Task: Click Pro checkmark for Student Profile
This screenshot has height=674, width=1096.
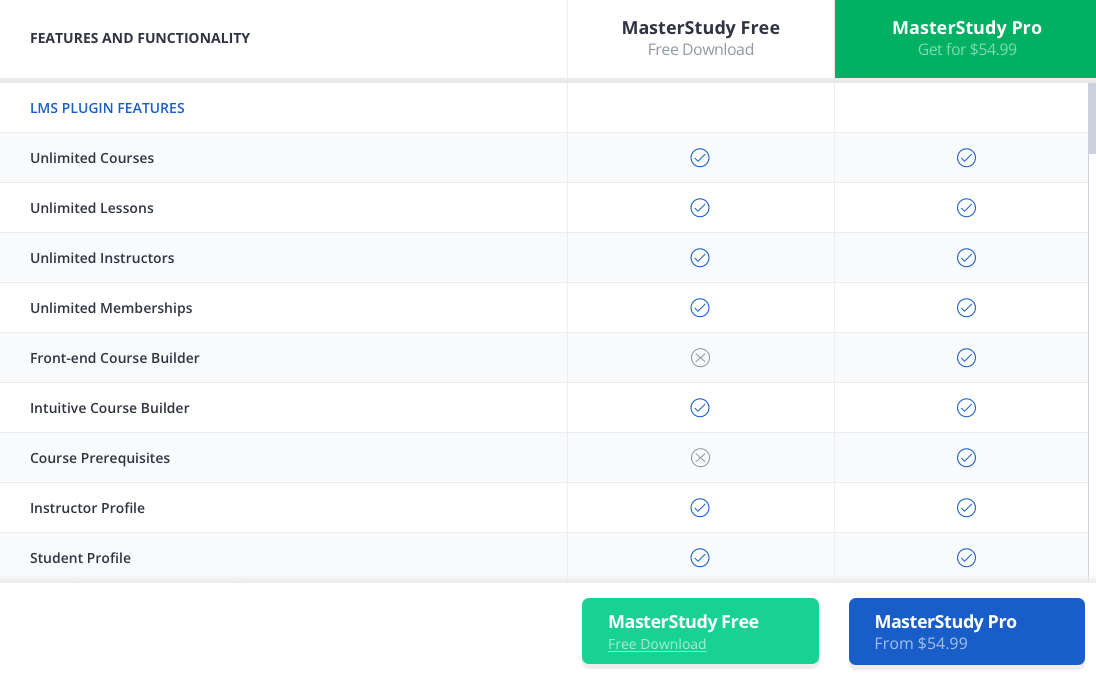Action: pyautogui.click(x=966, y=558)
